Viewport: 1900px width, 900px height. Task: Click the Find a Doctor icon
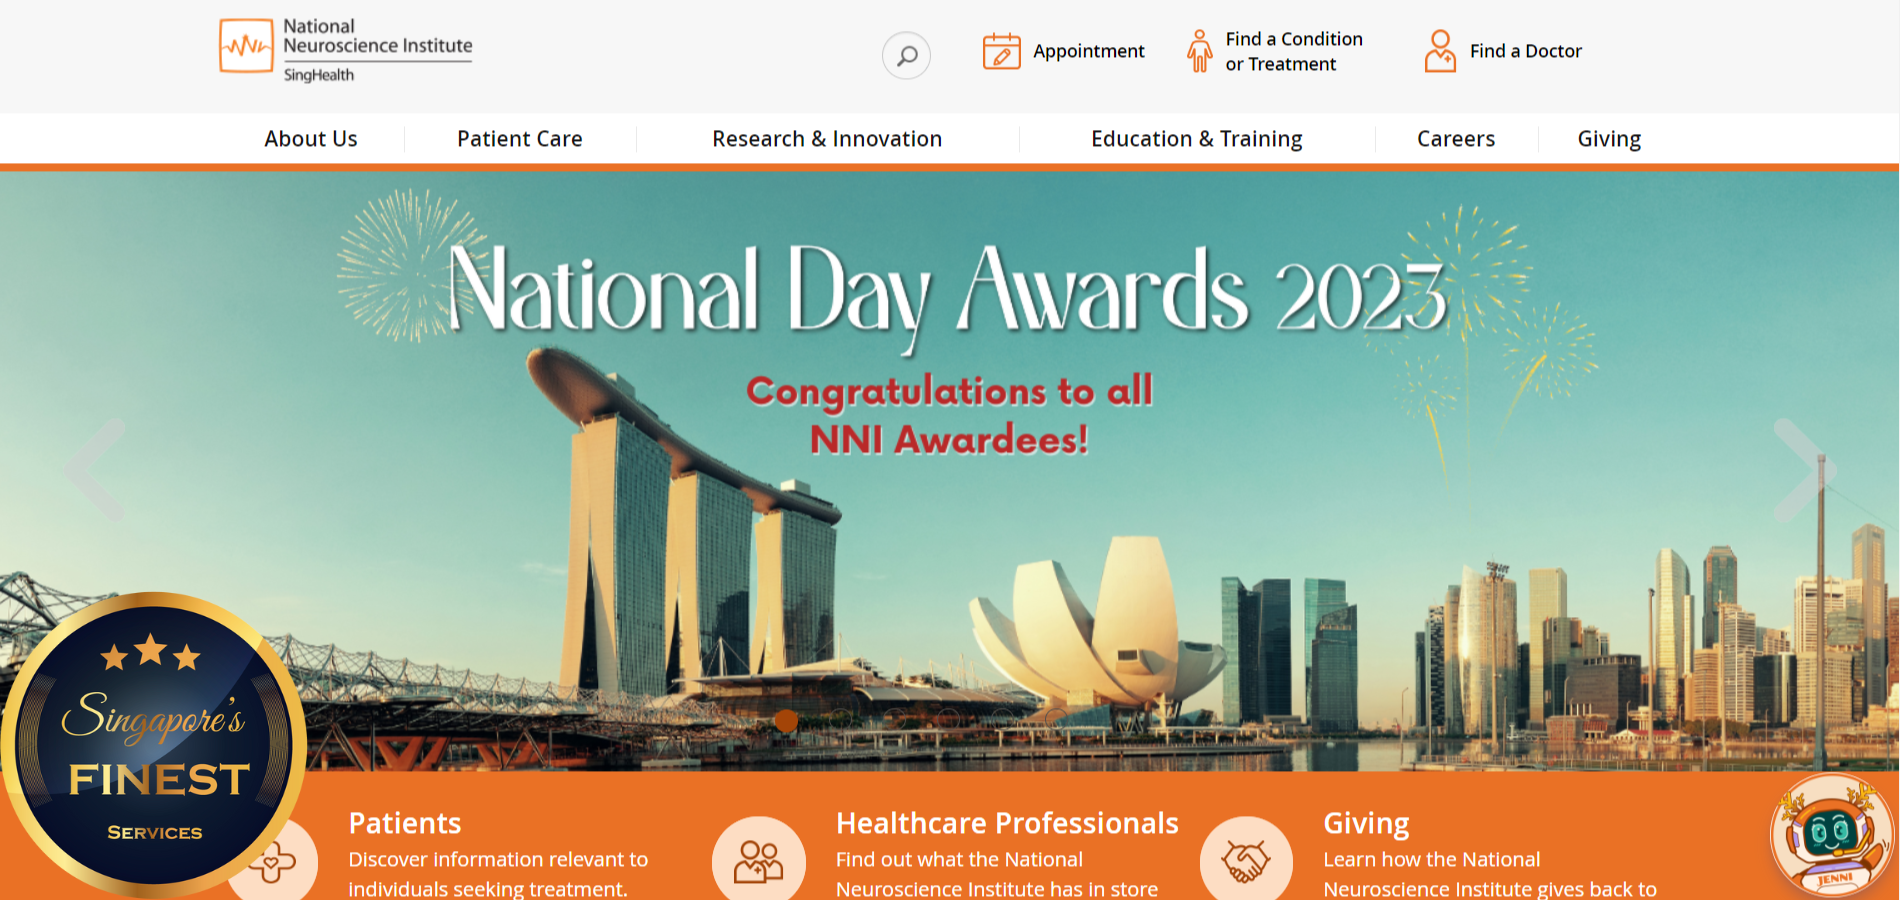click(x=1440, y=51)
